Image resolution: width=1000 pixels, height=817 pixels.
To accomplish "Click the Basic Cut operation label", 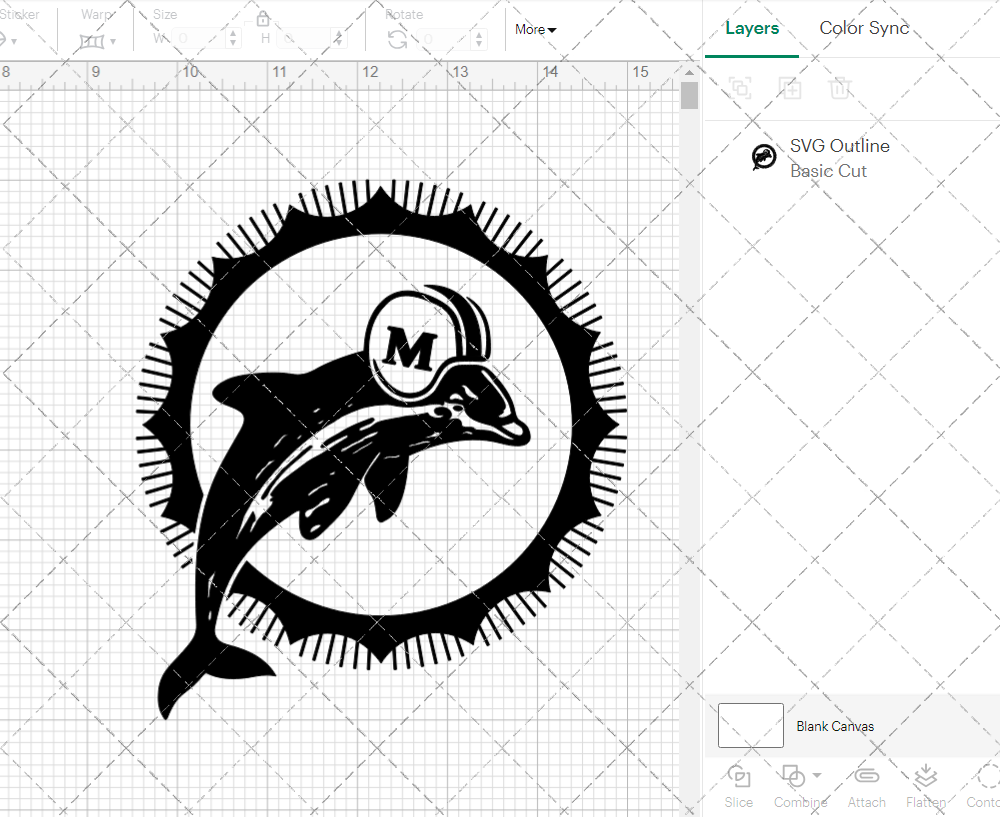I will click(x=828, y=171).
